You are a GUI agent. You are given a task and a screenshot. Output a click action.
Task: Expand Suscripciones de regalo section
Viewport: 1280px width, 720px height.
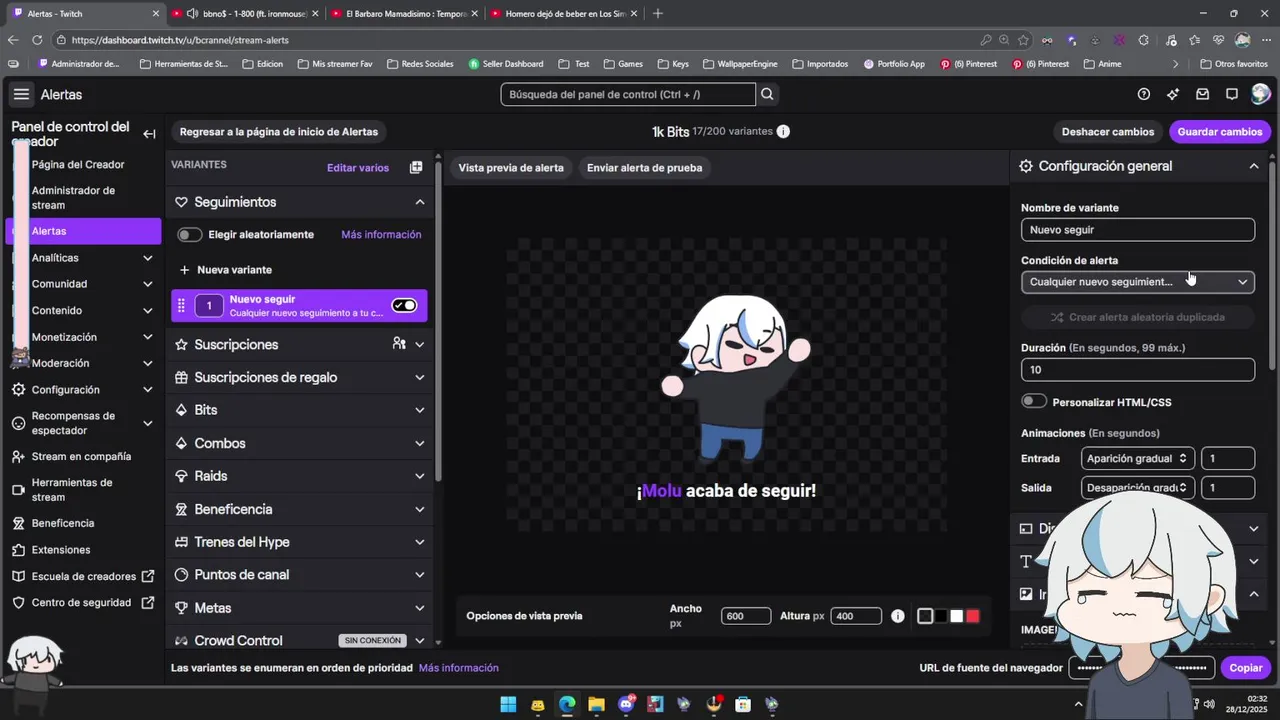[420, 377]
